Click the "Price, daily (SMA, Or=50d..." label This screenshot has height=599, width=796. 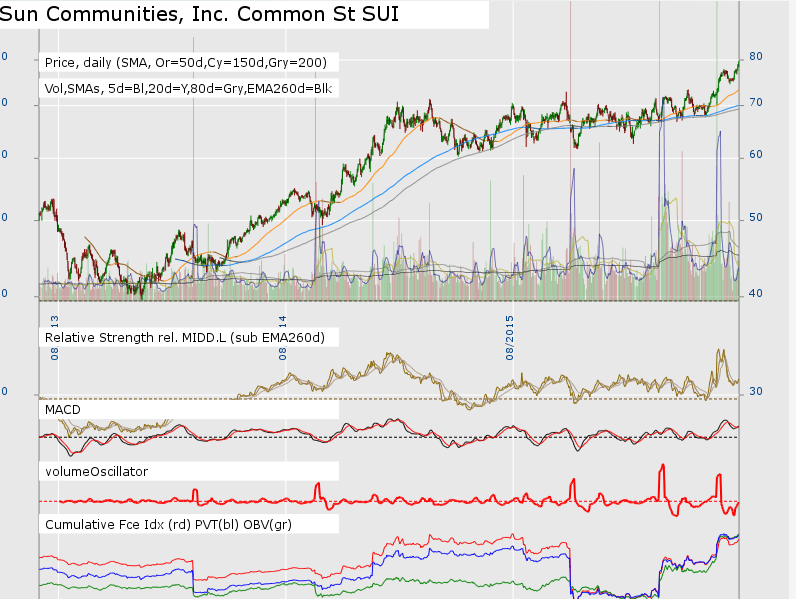(x=186, y=62)
